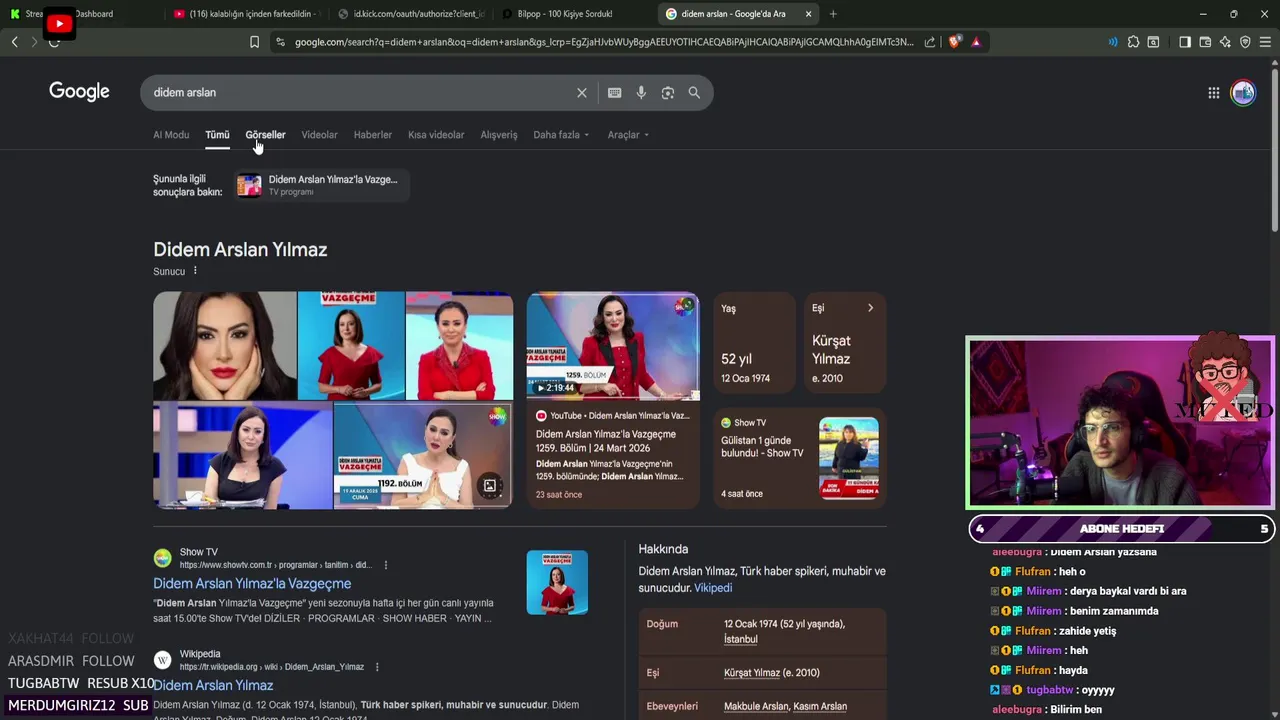This screenshot has height=720, width=1280.
Task: Open Brave Shields lion icon
Action: 954,42
